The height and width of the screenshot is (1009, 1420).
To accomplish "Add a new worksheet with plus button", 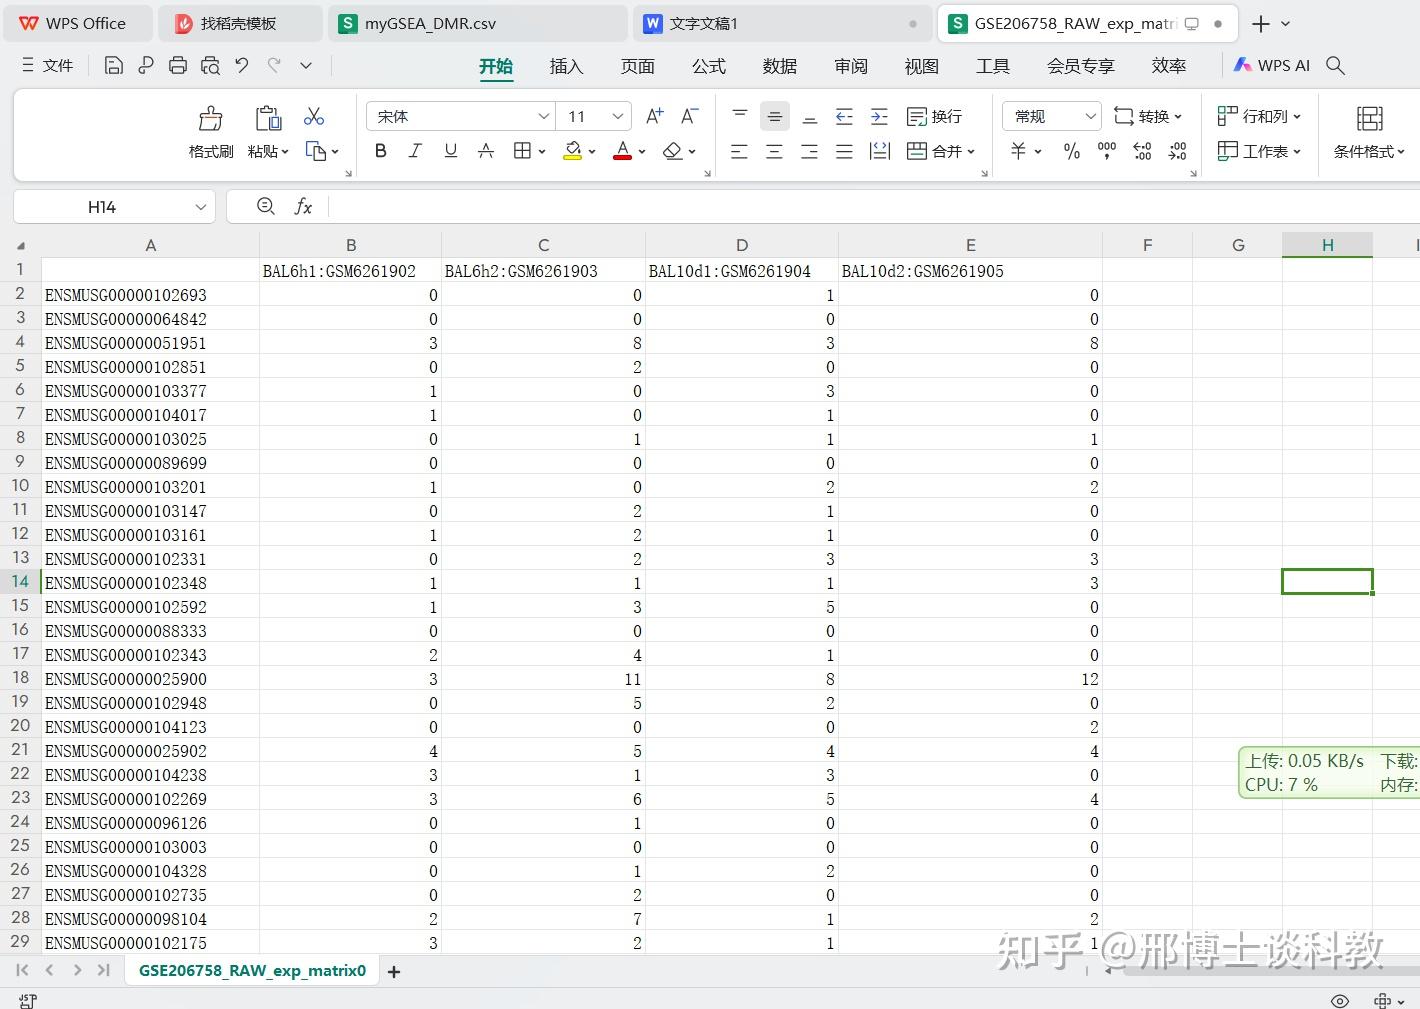I will (393, 970).
